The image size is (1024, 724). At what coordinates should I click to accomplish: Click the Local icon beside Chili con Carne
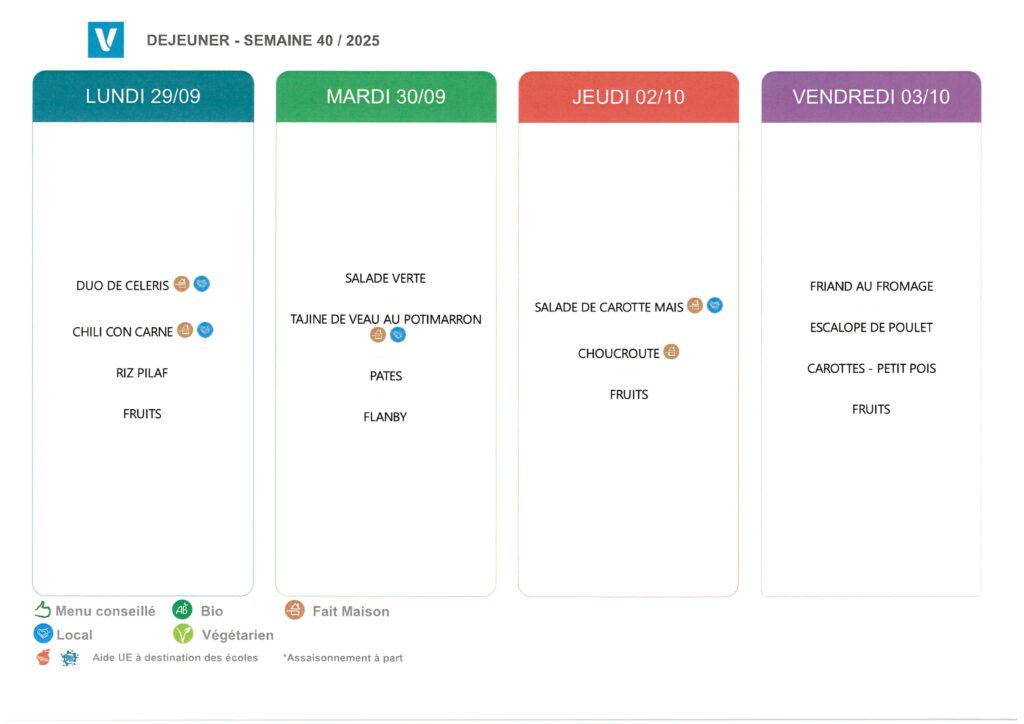(205, 330)
